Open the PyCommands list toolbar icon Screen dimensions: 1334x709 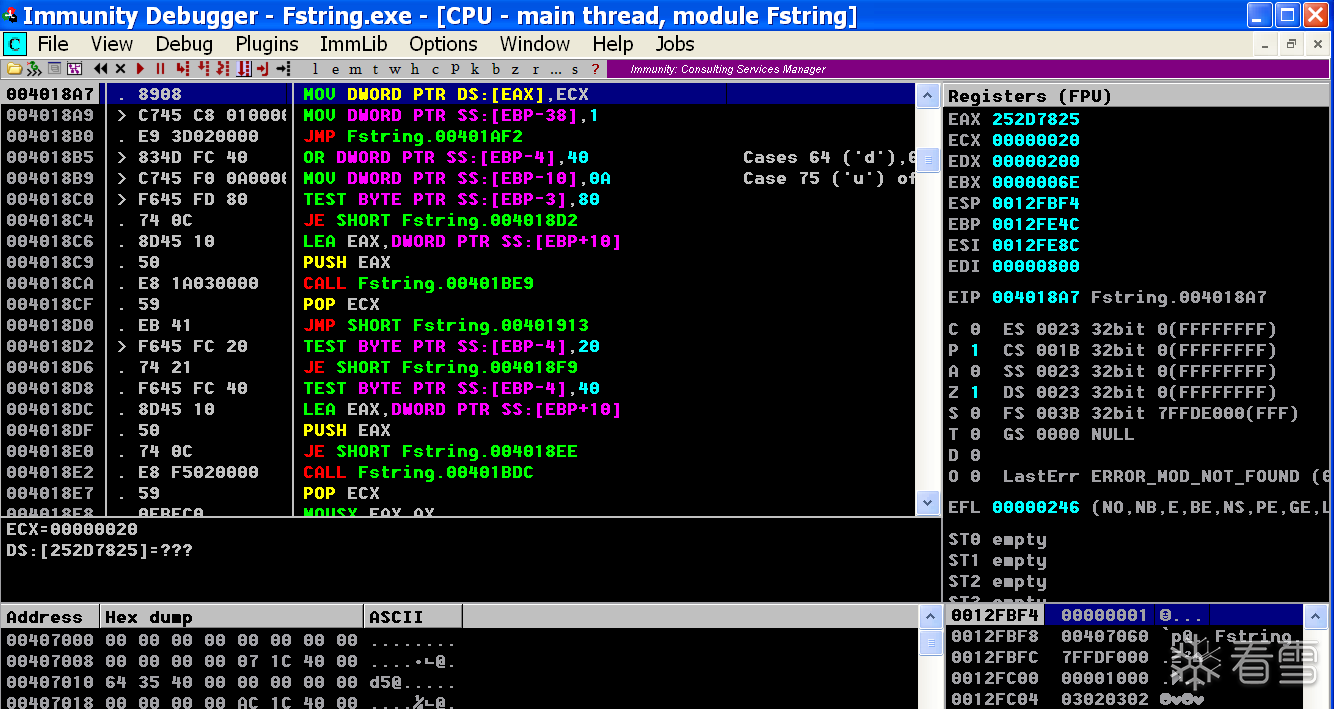(74, 69)
